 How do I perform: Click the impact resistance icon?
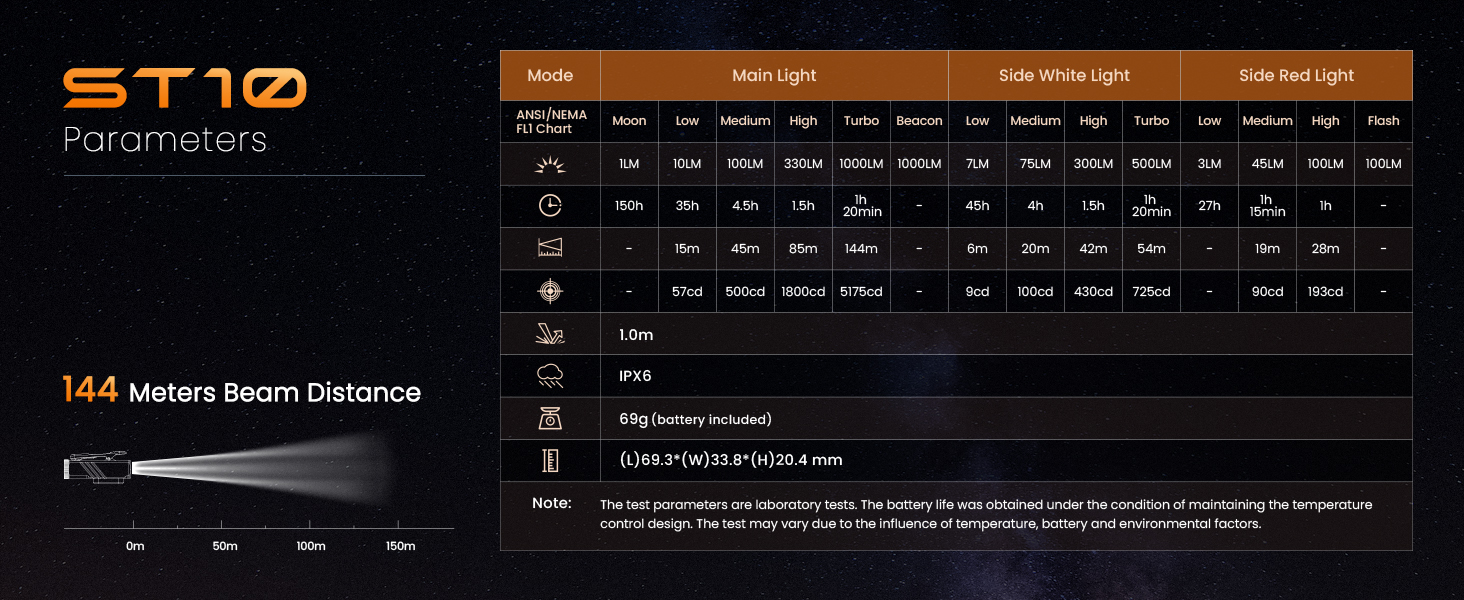(550, 334)
